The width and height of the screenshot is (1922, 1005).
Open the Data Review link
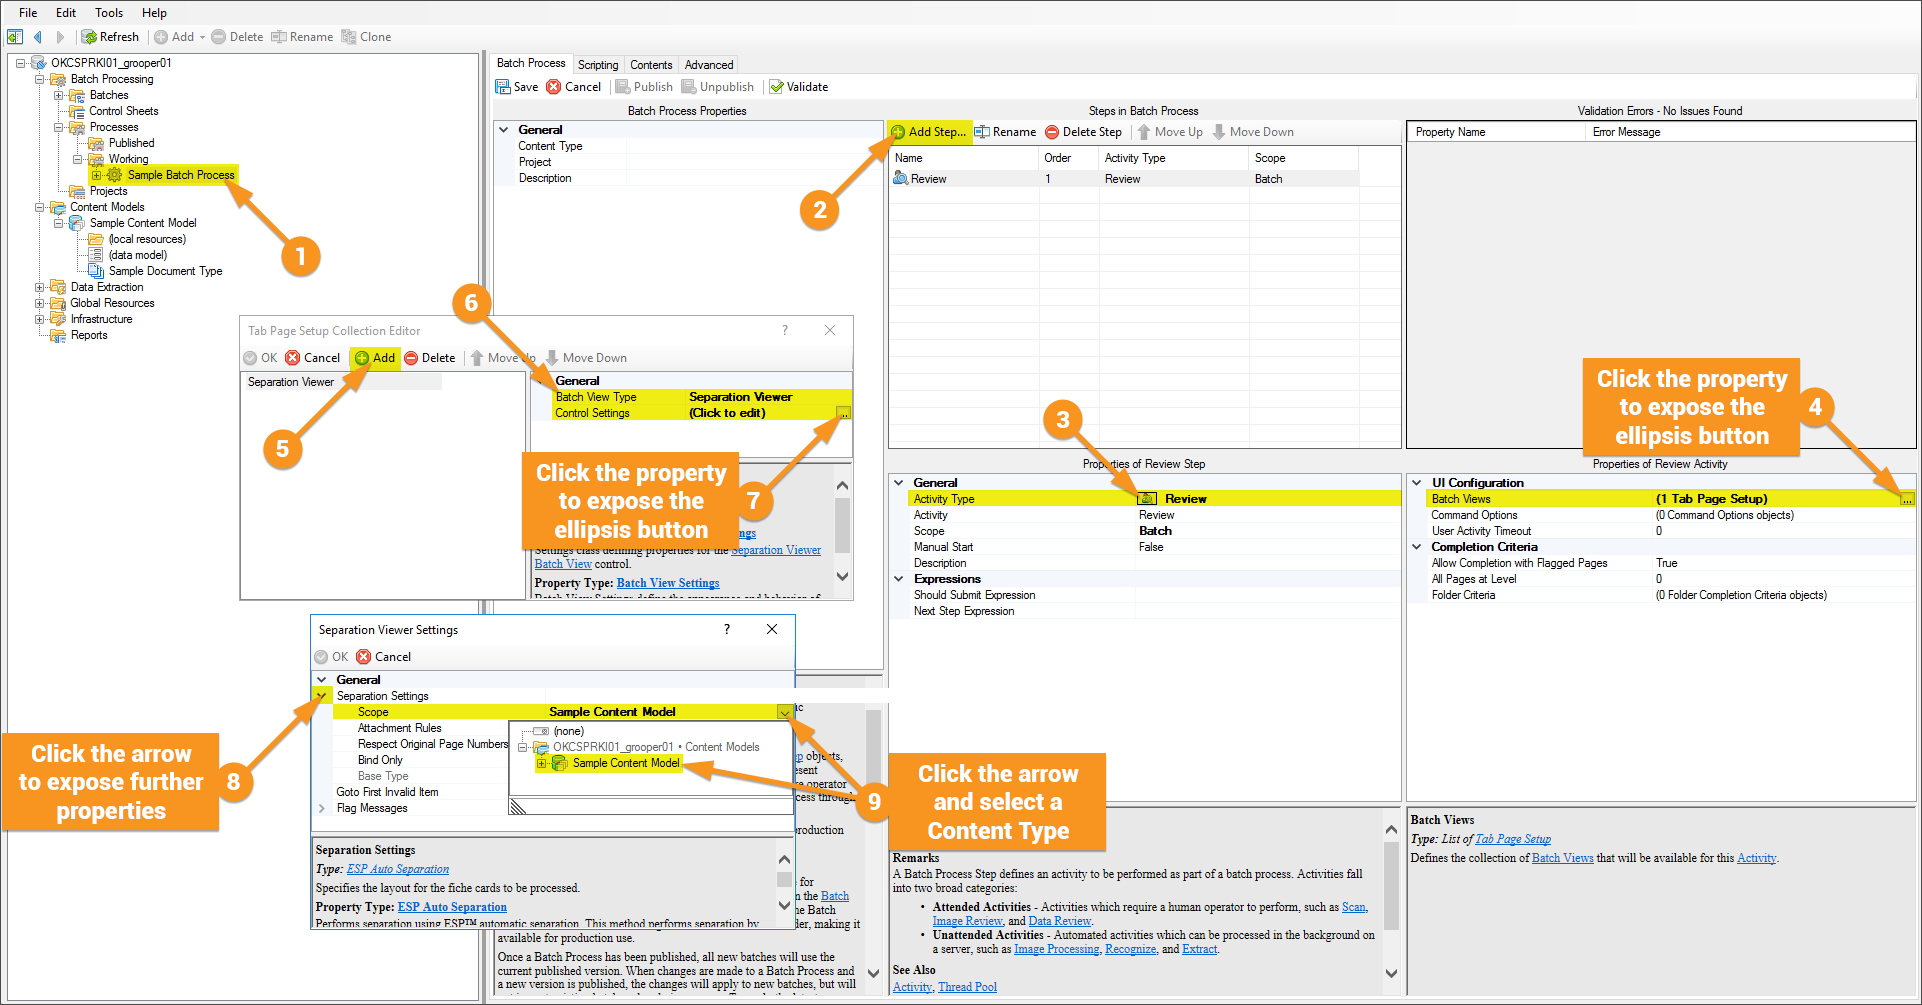coord(1060,921)
